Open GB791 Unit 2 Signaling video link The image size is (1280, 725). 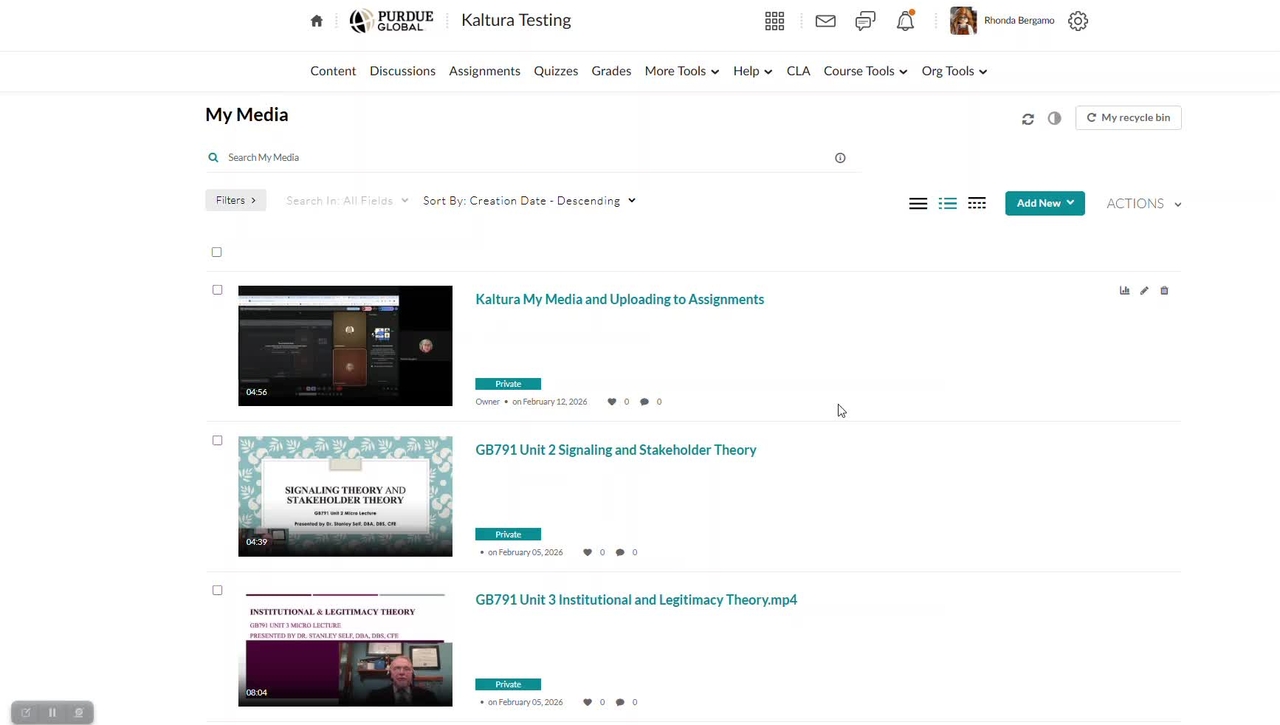tap(616, 450)
